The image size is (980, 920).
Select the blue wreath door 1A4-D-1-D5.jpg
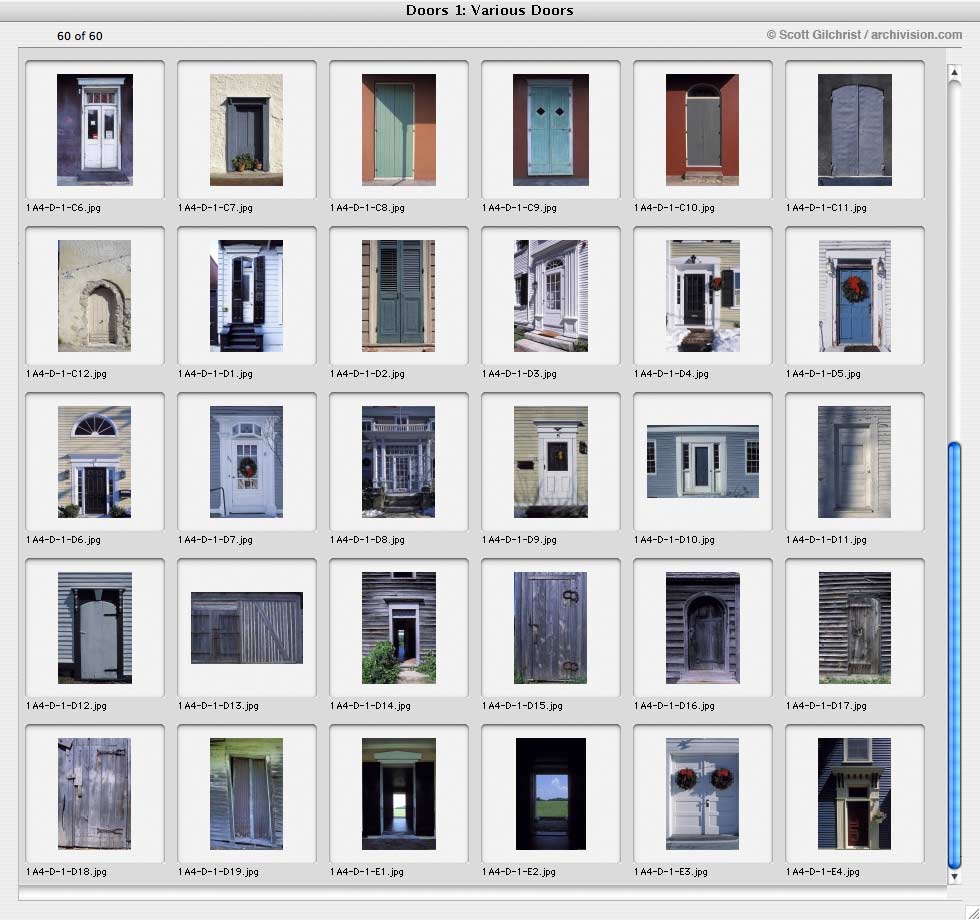click(x=854, y=296)
